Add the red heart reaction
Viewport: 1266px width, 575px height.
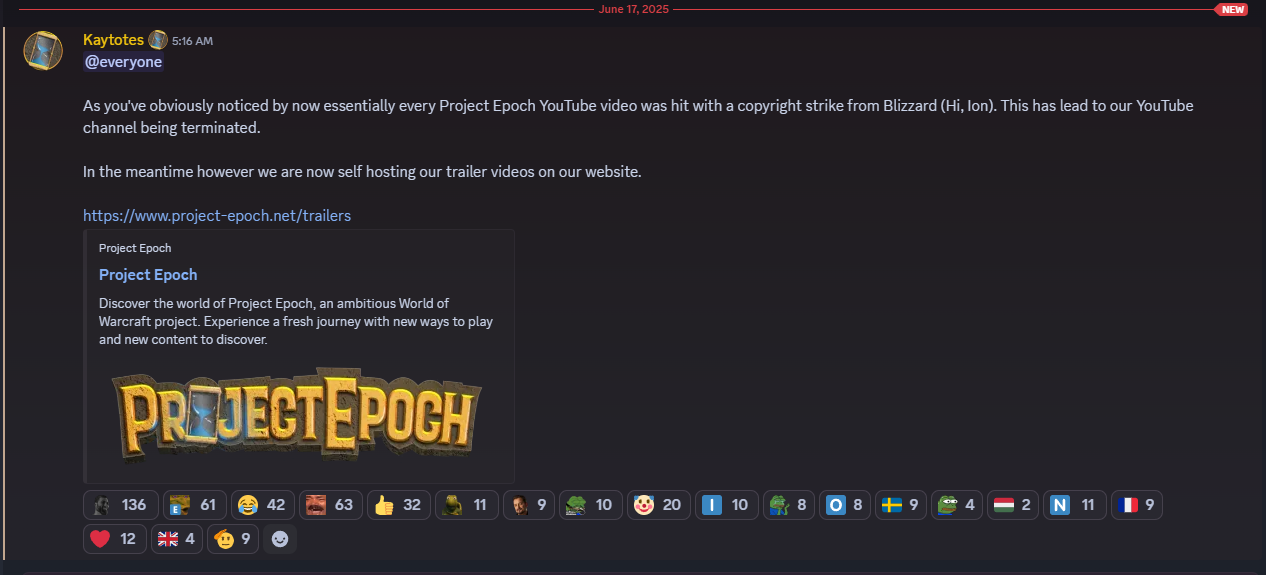click(115, 538)
